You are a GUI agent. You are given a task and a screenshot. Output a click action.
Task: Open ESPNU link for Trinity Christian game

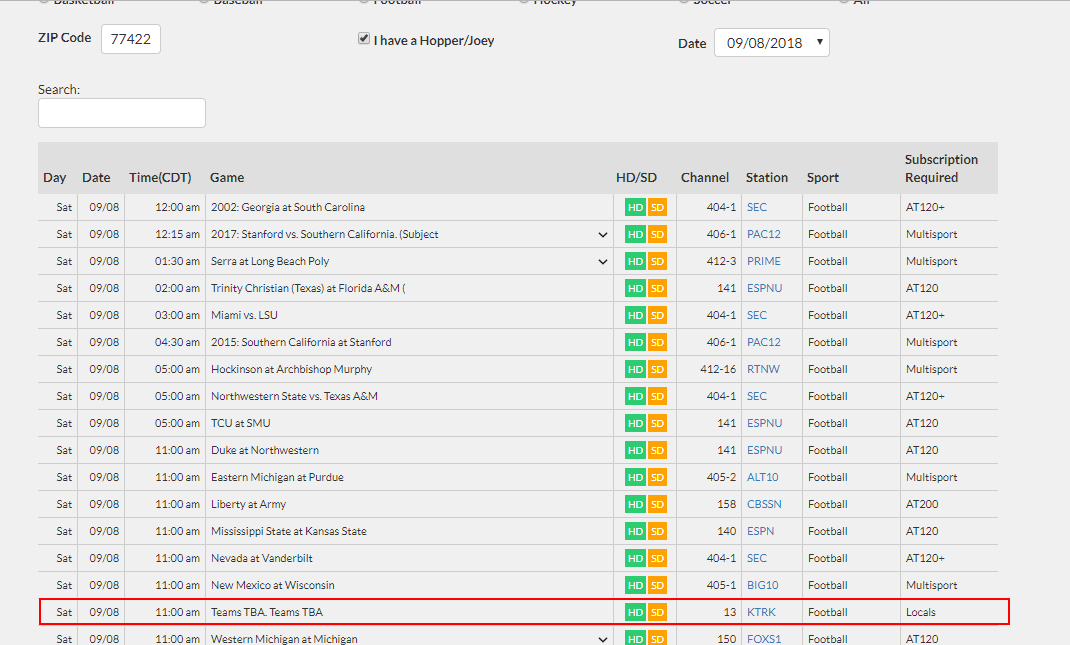click(764, 288)
